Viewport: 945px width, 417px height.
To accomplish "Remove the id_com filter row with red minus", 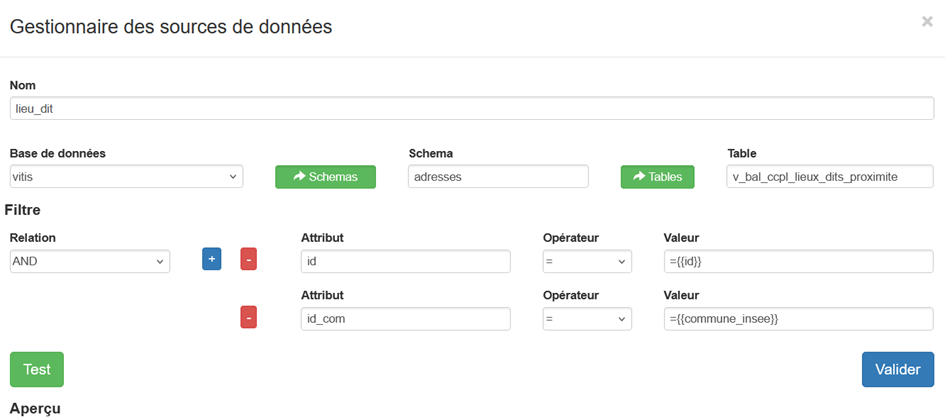I will [249, 317].
